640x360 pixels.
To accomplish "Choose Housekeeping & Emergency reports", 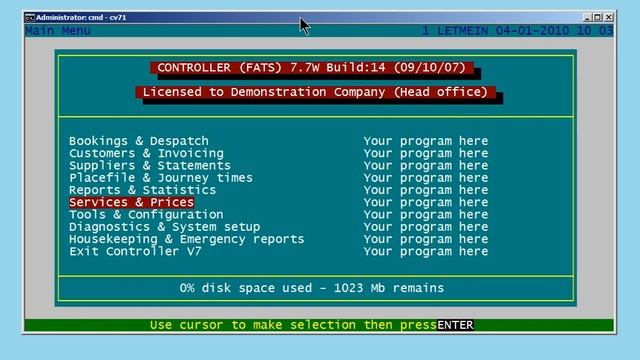I will tap(187, 239).
